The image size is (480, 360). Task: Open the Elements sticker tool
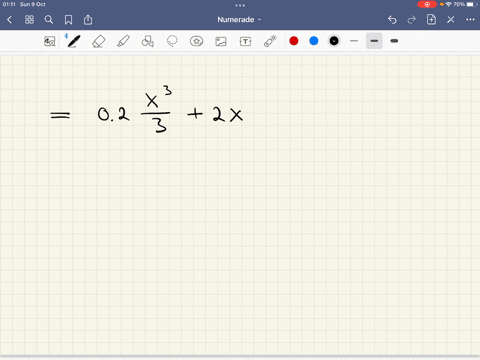pos(196,41)
